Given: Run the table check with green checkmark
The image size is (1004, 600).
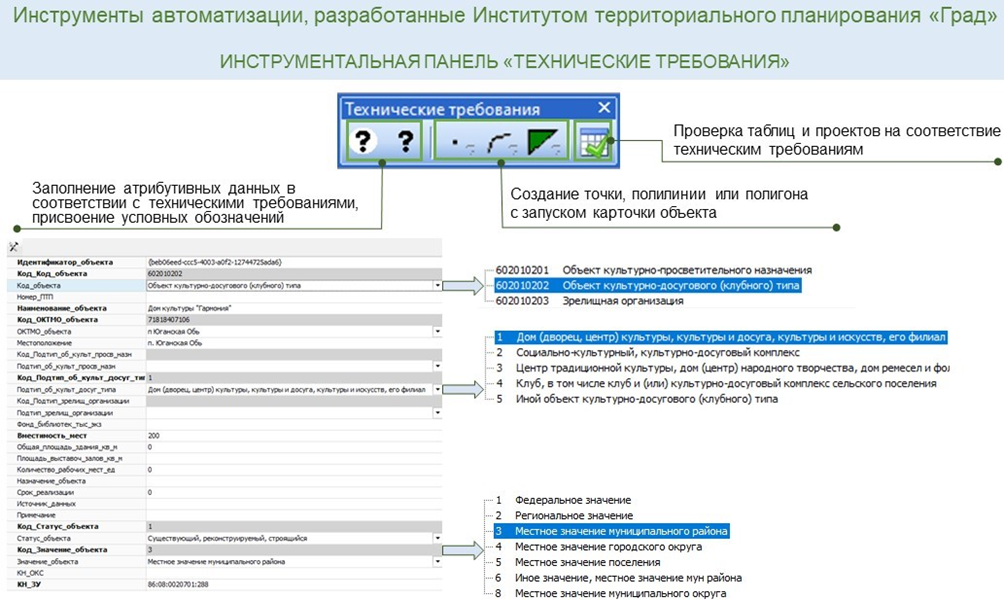Looking at the screenshot, I should [x=595, y=143].
